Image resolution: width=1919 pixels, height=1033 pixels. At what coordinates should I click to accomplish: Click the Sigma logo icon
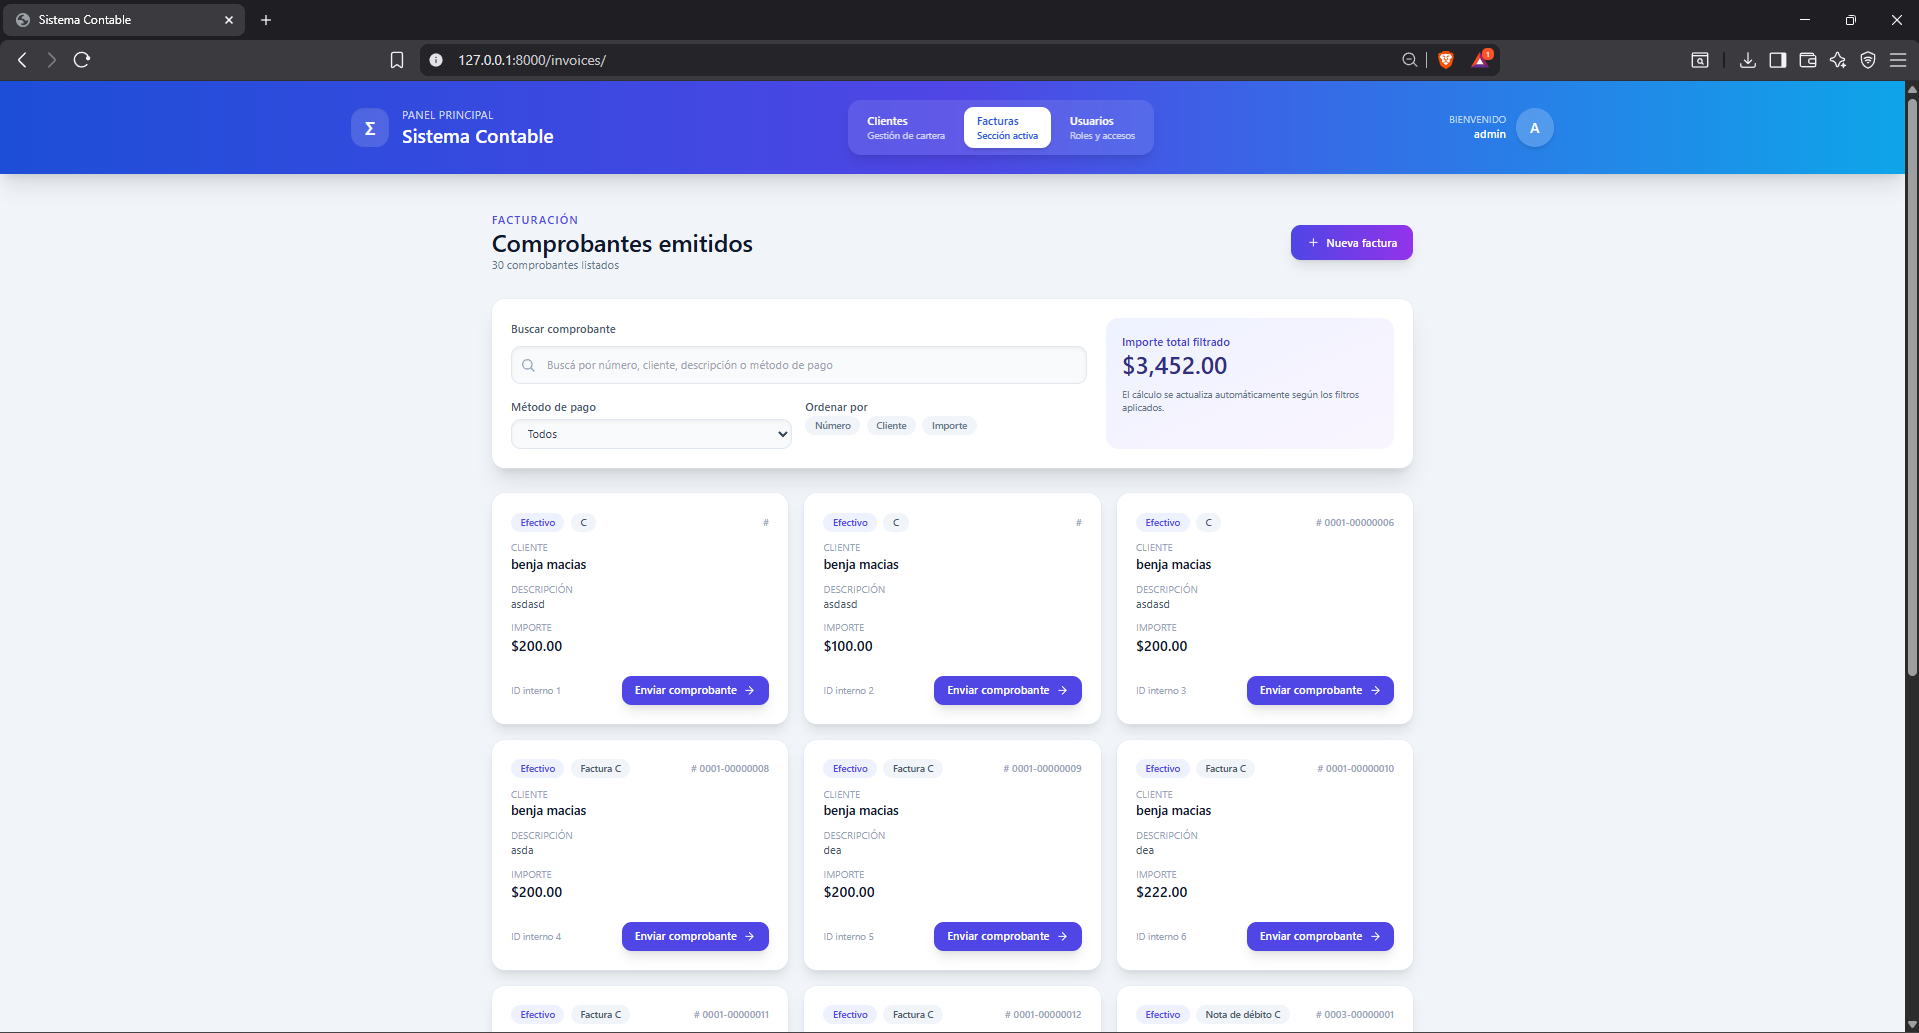369,128
